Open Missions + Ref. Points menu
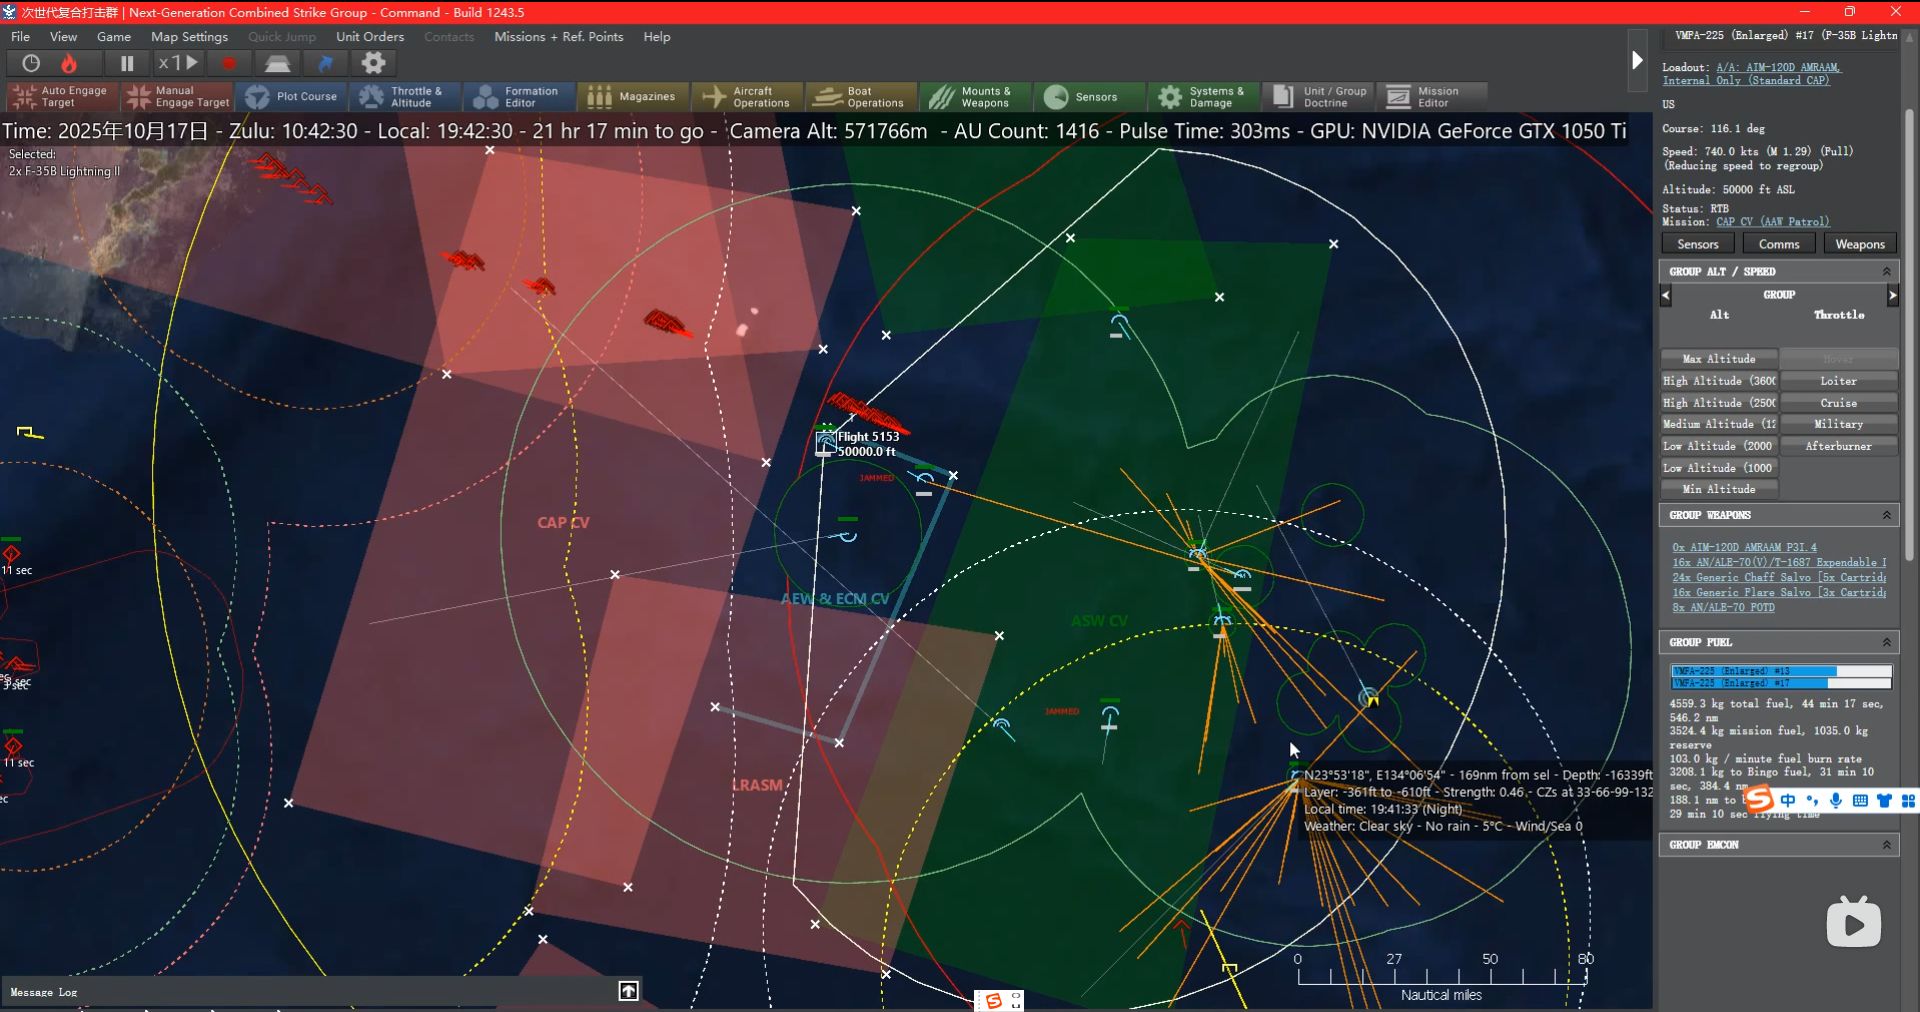The height and width of the screenshot is (1012, 1920). pos(558,36)
